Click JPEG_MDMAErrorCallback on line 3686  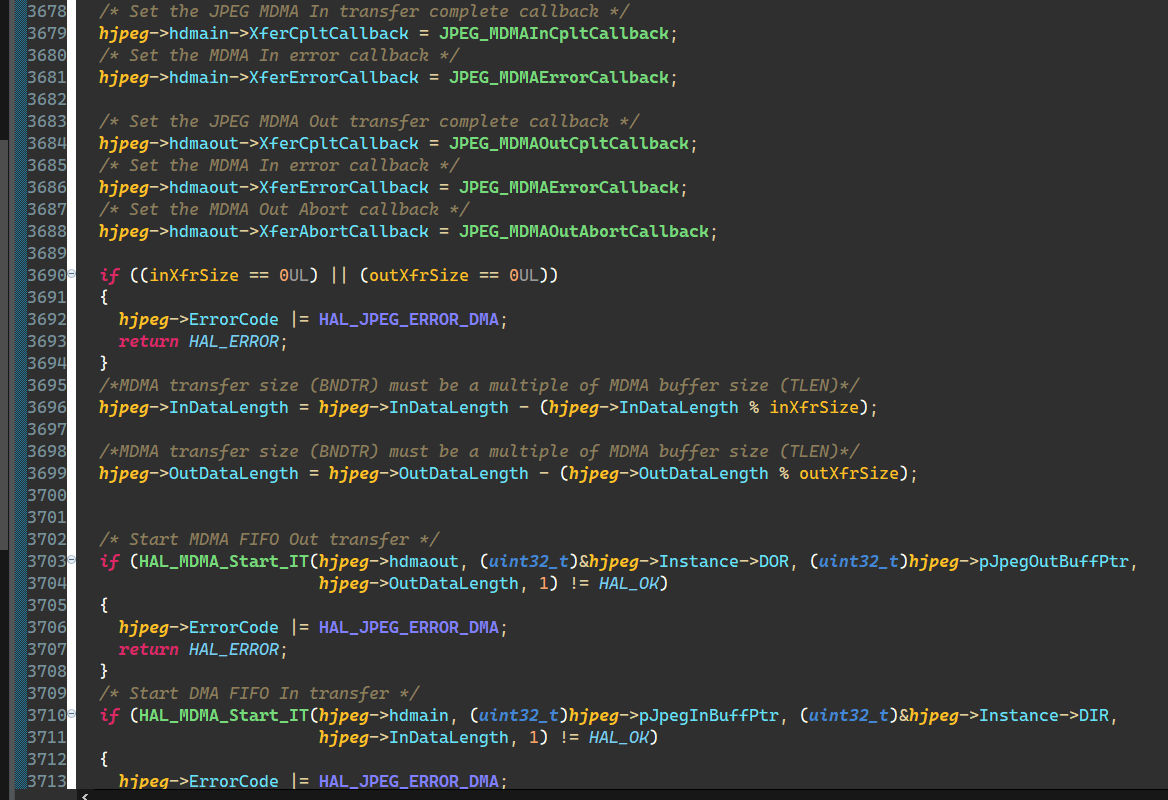tap(568, 188)
